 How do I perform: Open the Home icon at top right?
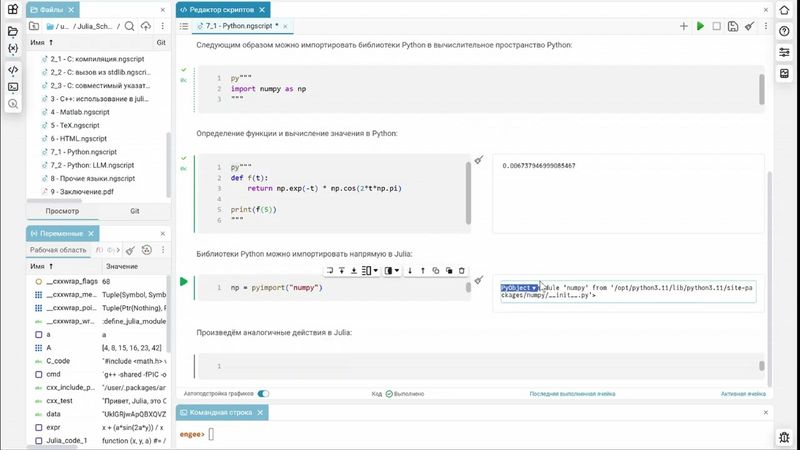tap(784, 9)
